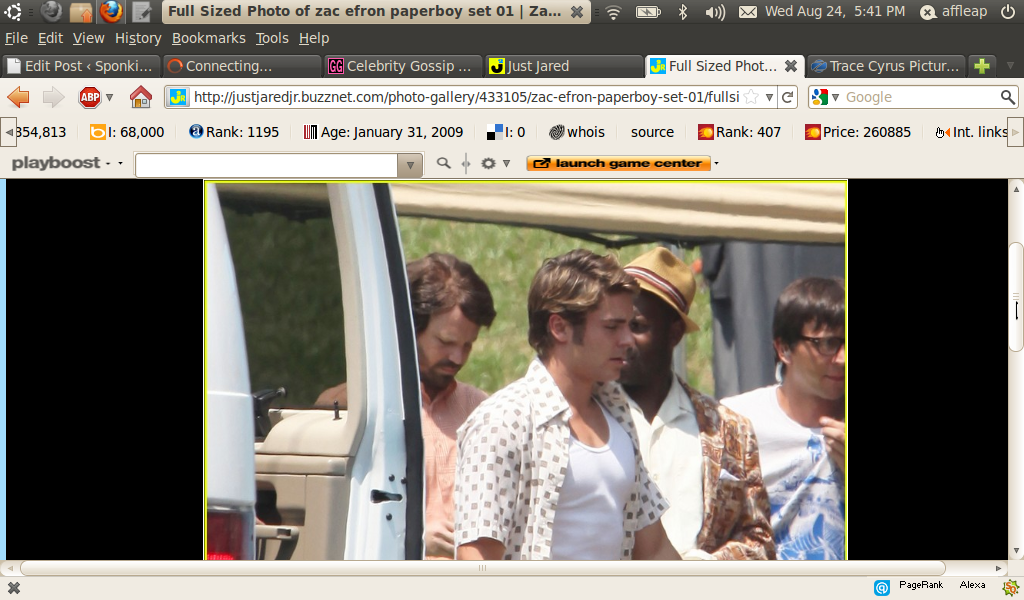Click the Bing I: 68,000 entry

pos(127,132)
